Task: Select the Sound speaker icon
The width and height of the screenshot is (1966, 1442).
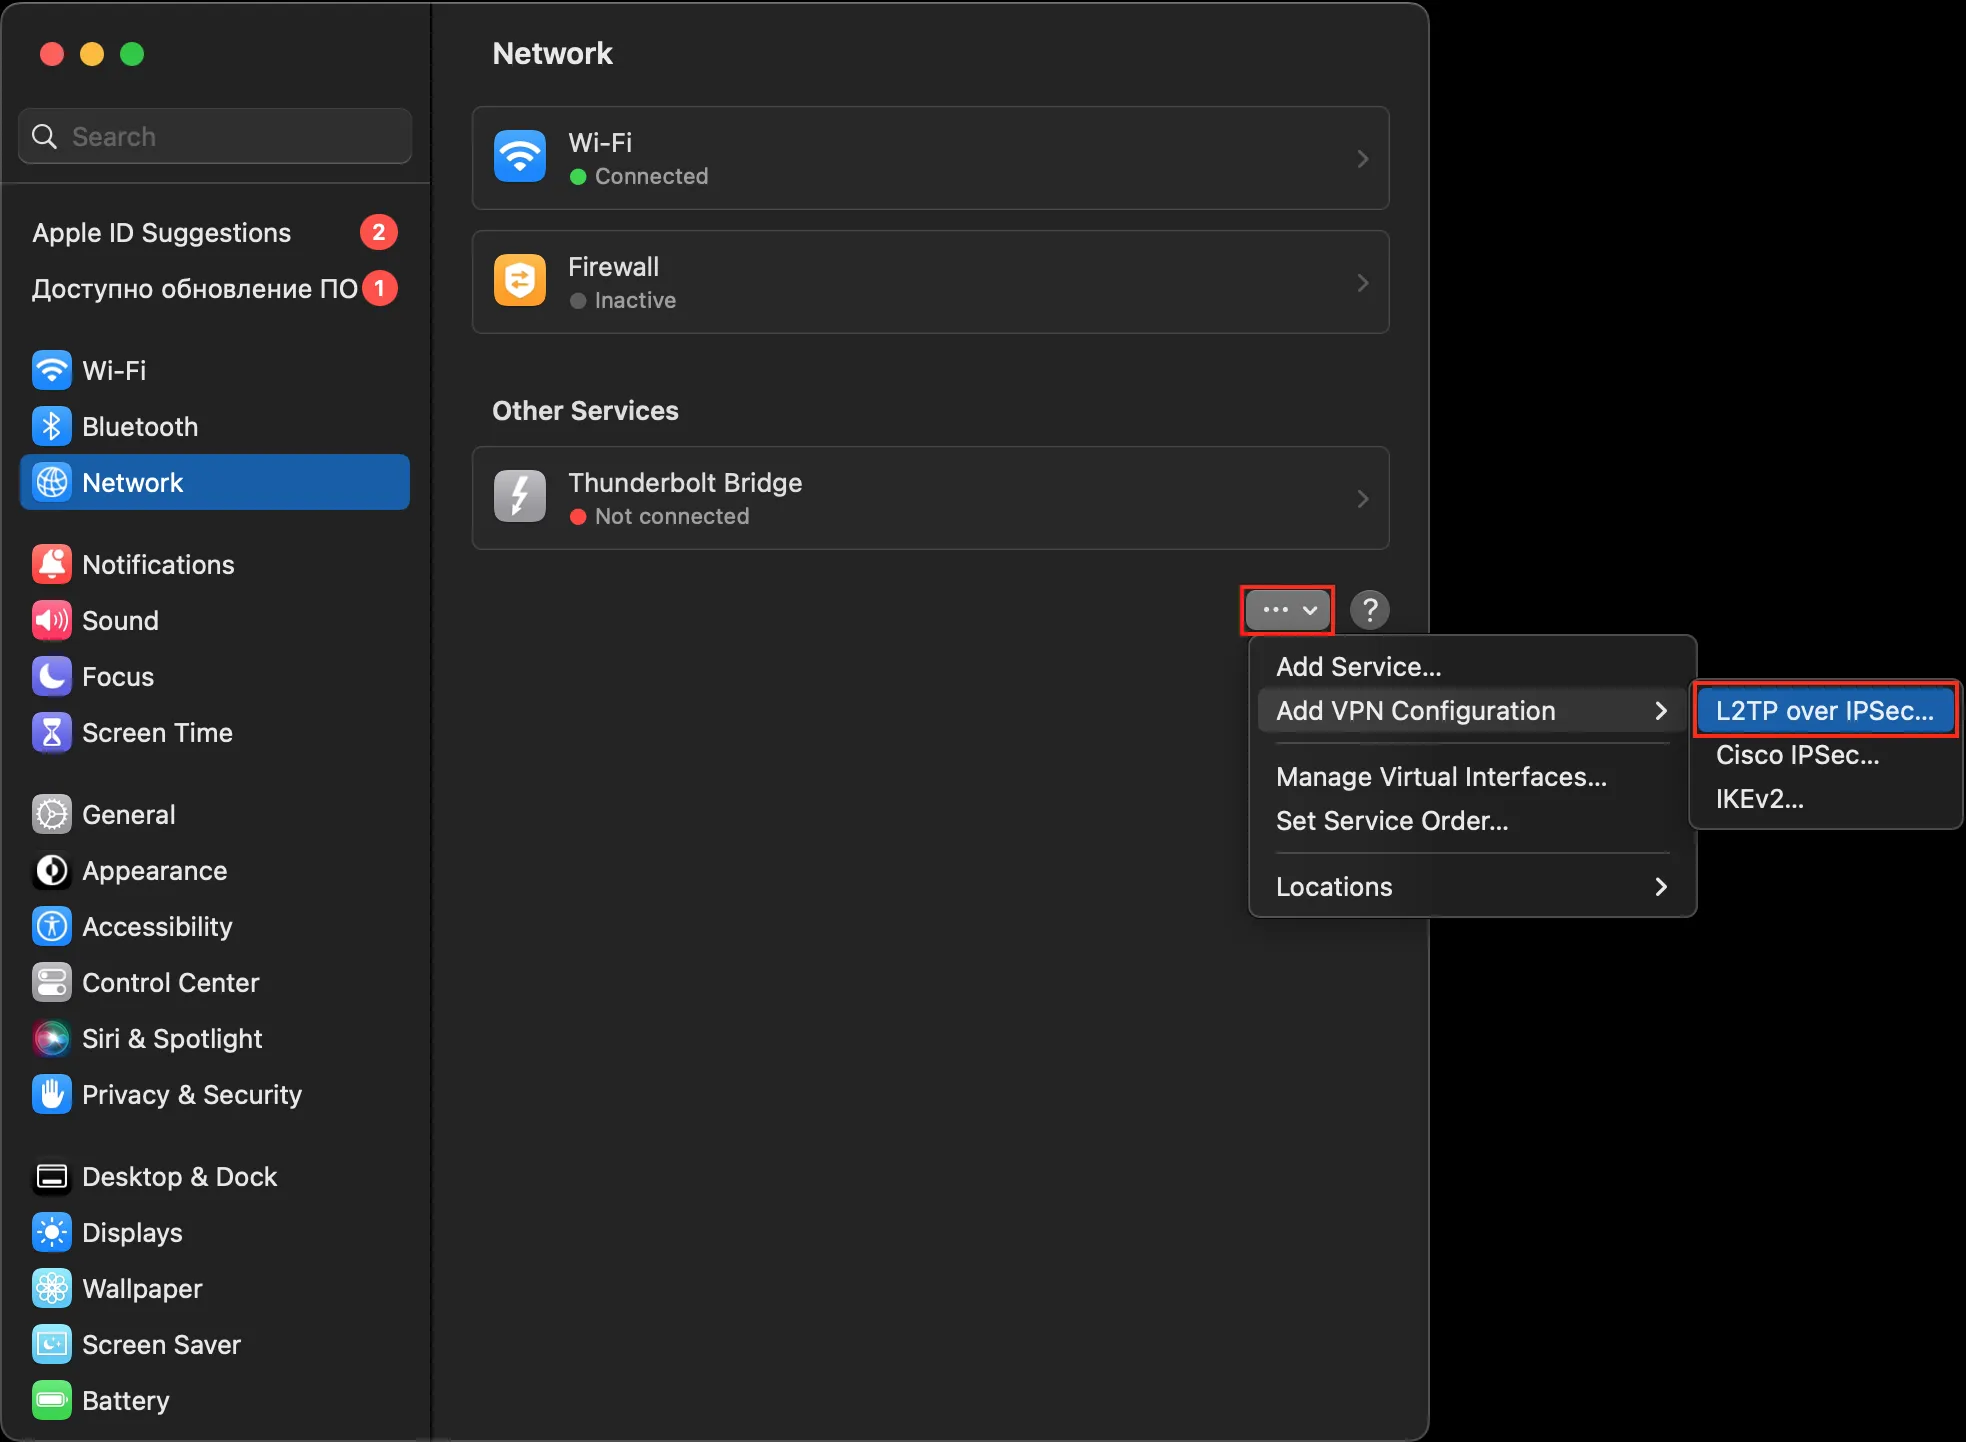Action: [51, 621]
